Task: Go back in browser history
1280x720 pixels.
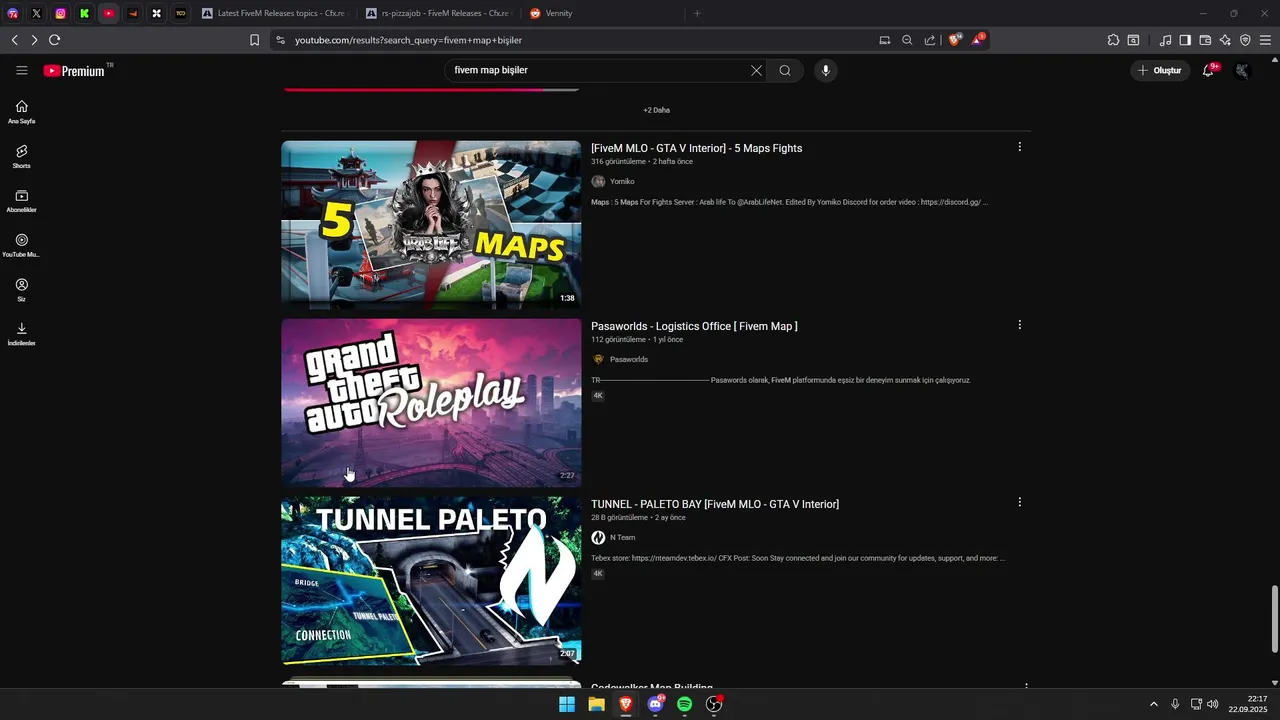Action: (x=14, y=40)
